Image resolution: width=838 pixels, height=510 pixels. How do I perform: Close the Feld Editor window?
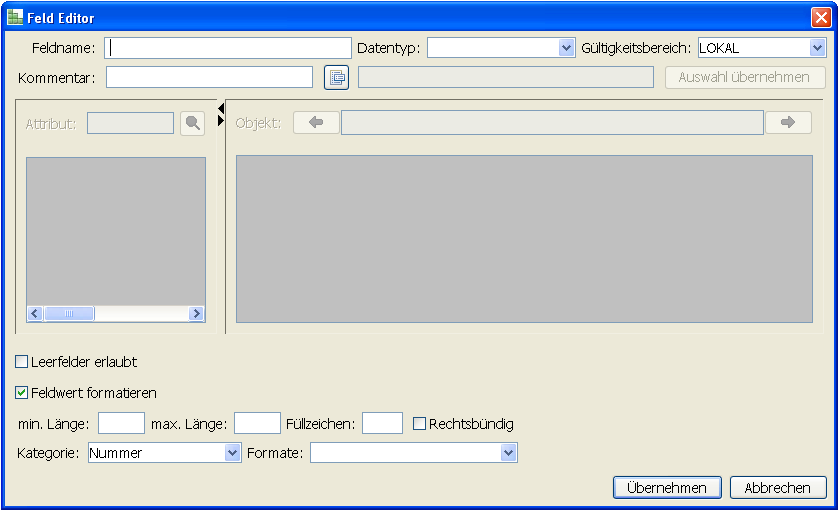click(x=820, y=17)
